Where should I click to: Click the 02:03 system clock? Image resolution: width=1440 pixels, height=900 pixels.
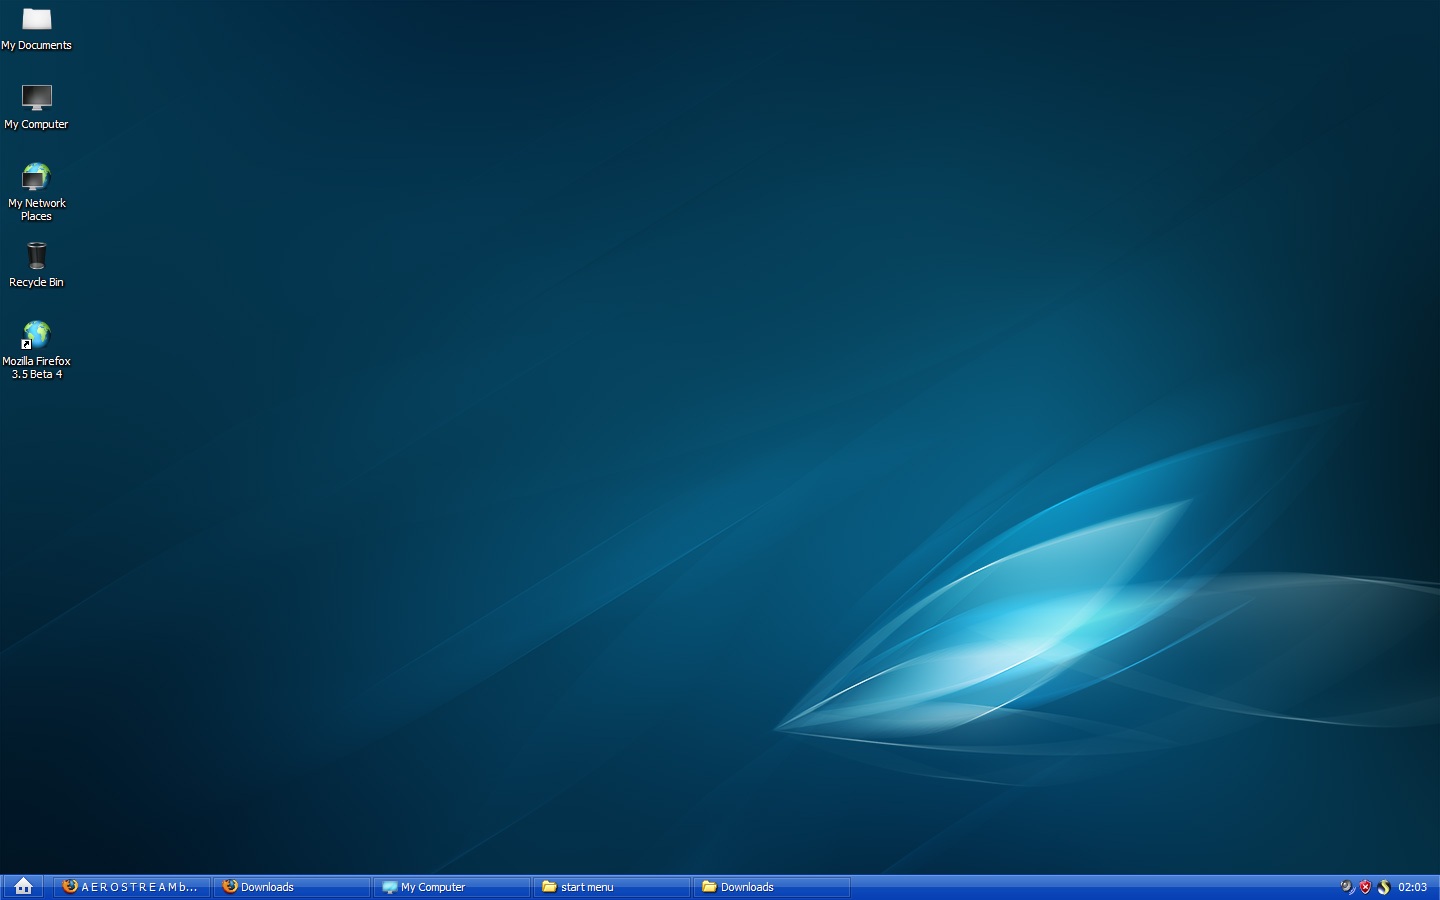(x=1412, y=887)
